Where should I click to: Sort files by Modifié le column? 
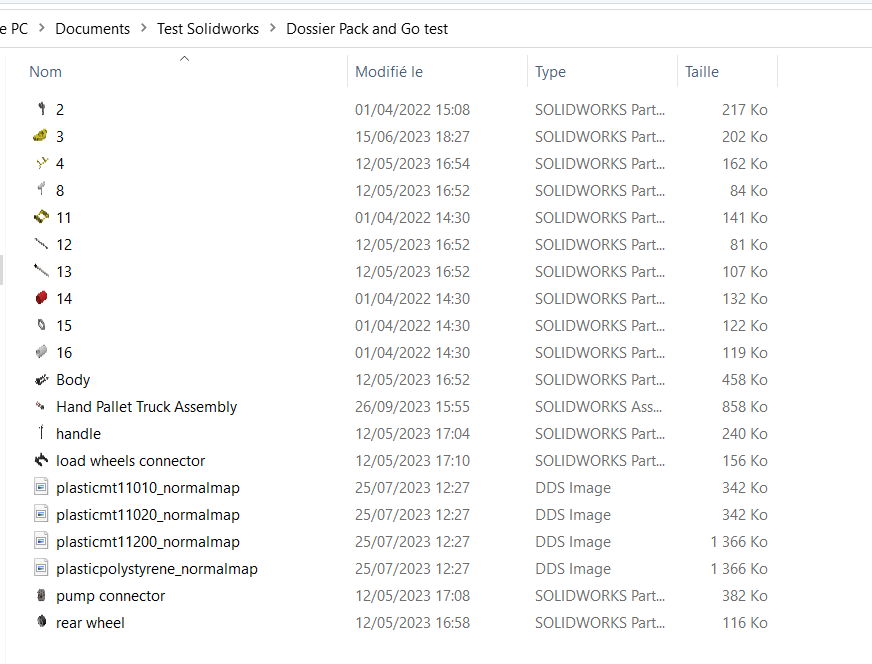(x=389, y=72)
